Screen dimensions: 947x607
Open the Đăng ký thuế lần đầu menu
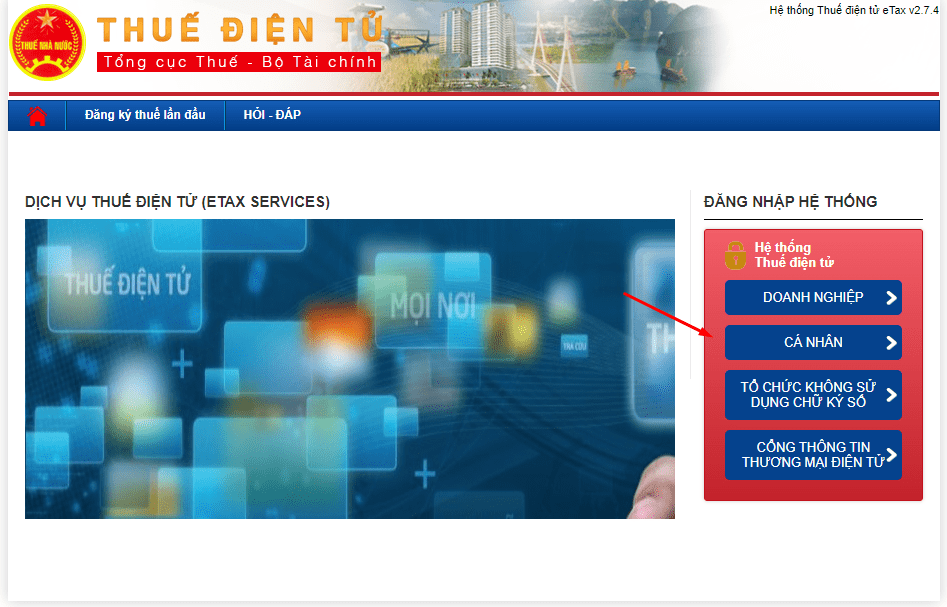coord(145,115)
